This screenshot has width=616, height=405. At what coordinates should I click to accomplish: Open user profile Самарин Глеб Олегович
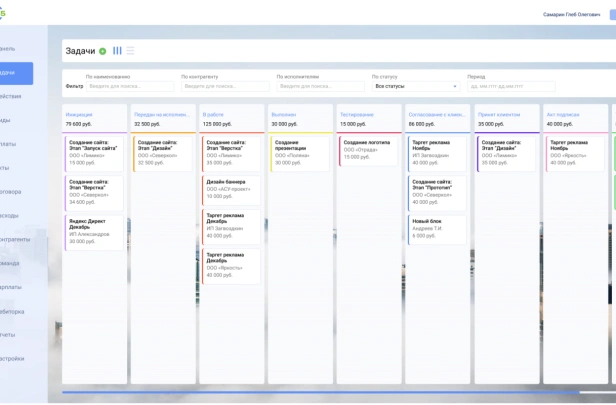click(x=572, y=15)
